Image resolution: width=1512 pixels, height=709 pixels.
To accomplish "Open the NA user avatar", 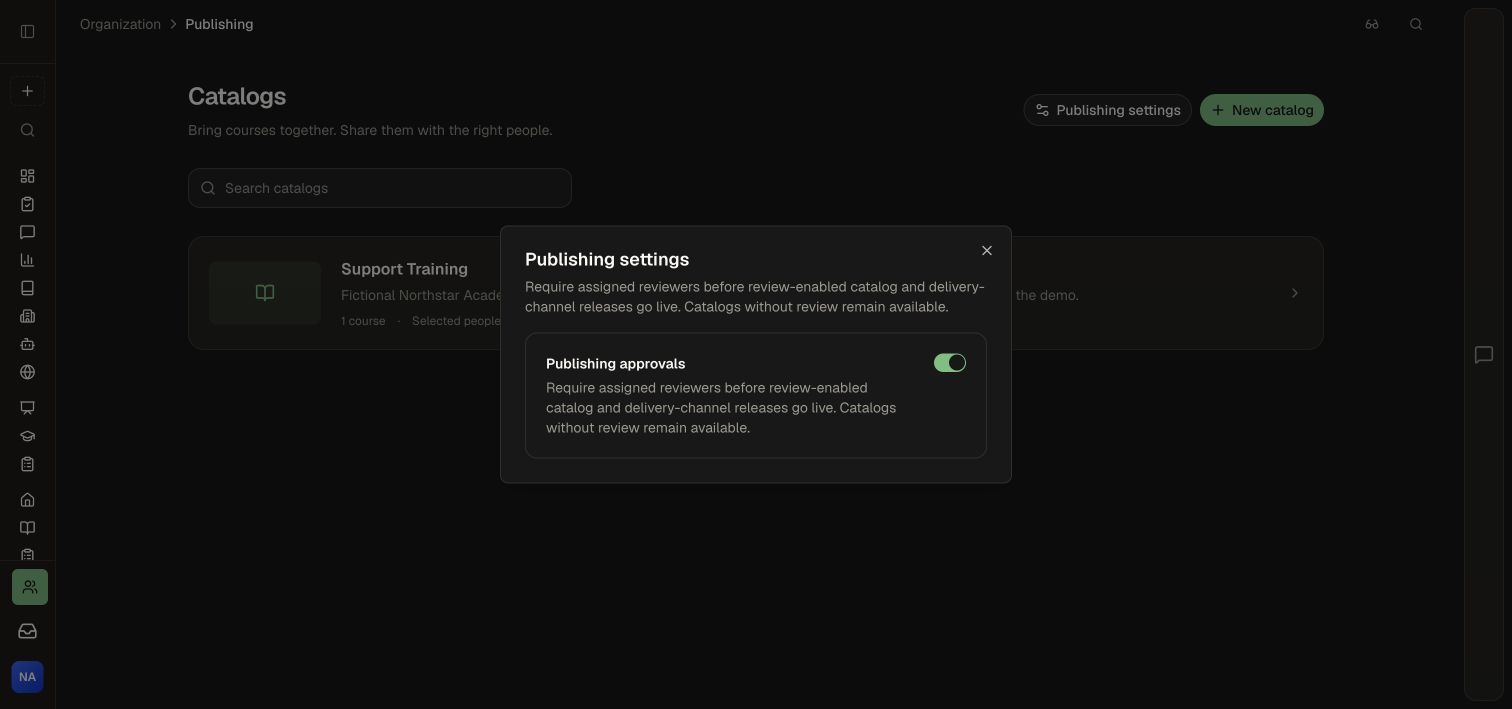I will [x=27, y=677].
